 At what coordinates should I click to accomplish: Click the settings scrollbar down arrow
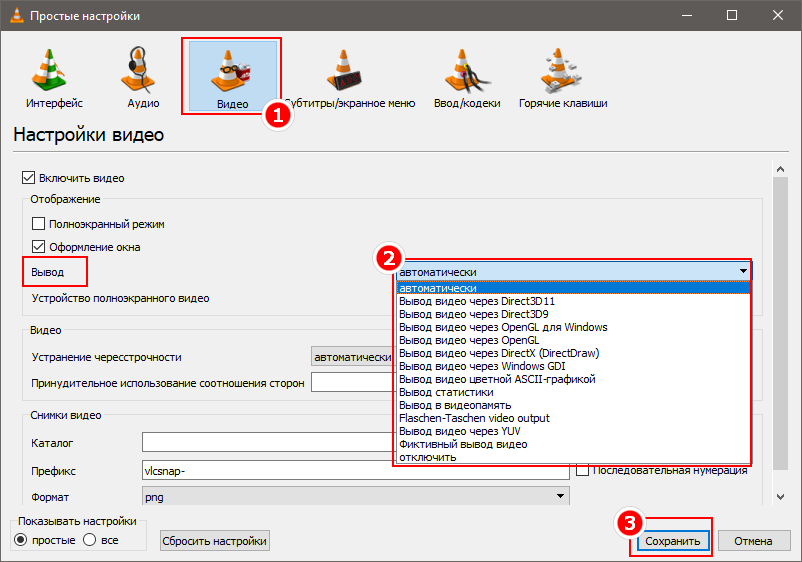(x=780, y=497)
